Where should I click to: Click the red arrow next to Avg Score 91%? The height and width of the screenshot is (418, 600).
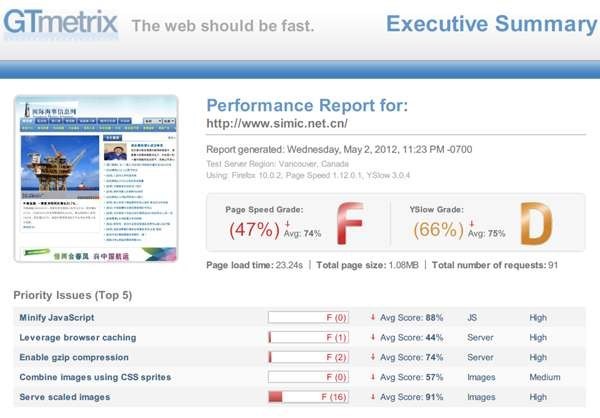[372, 397]
